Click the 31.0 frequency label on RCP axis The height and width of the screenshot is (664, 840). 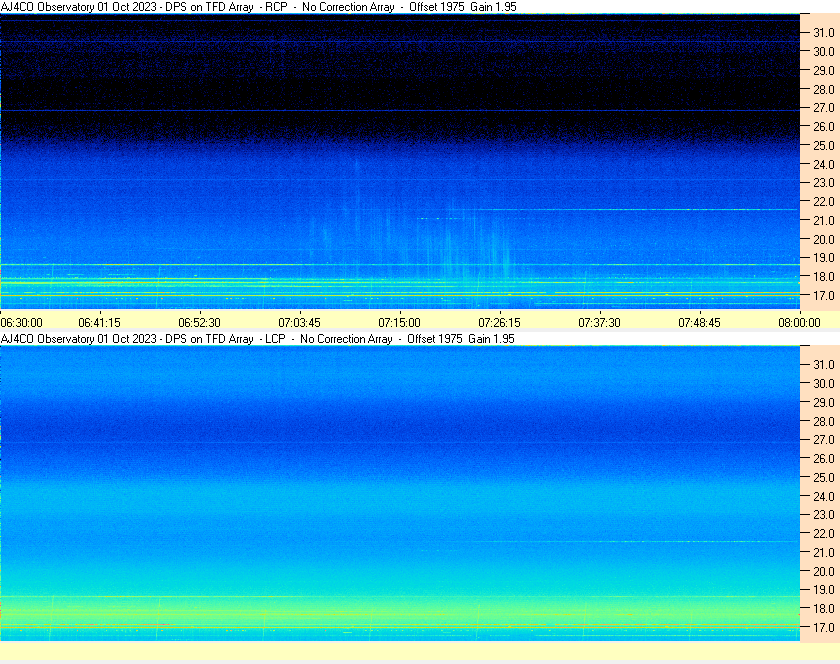(824, 33)
